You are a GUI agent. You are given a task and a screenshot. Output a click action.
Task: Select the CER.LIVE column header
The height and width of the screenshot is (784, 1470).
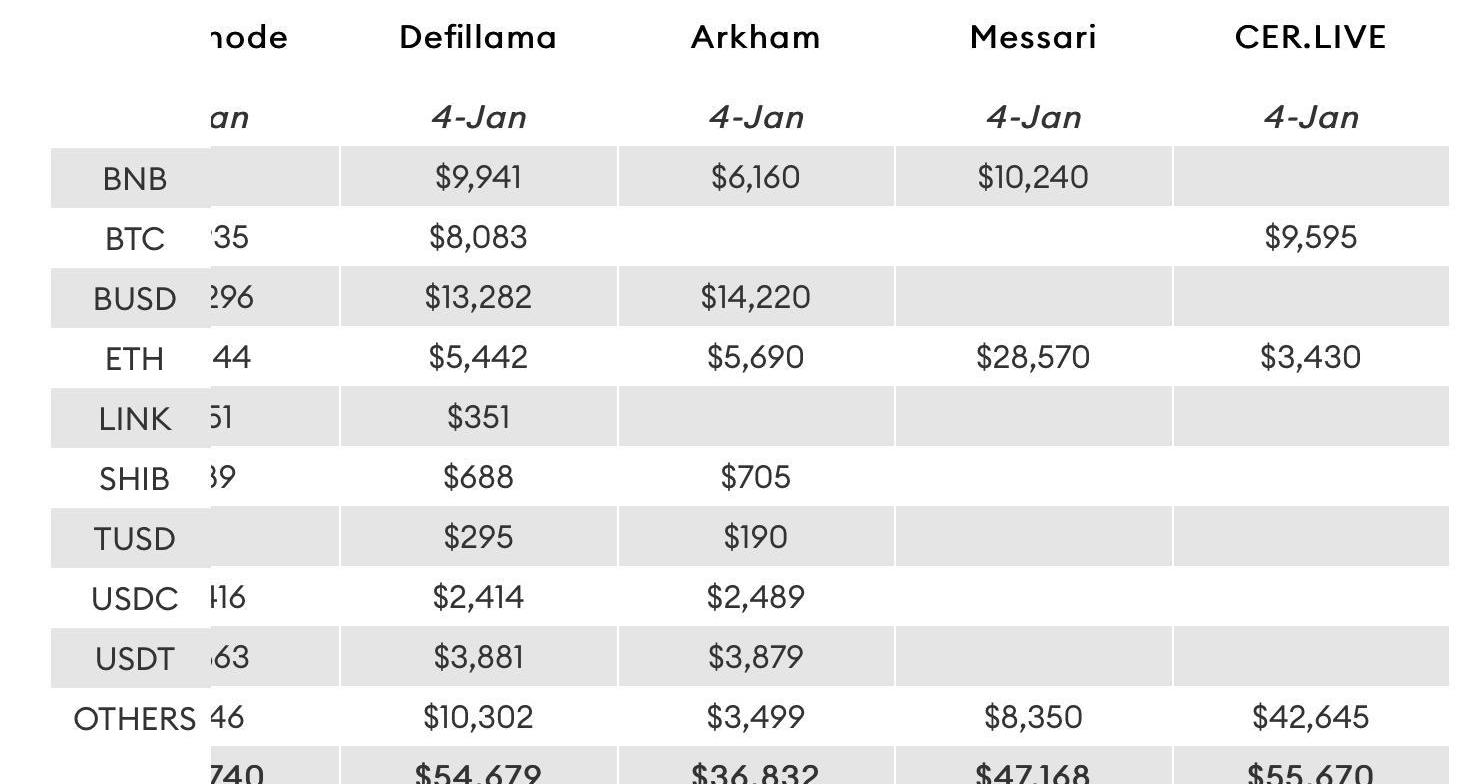click(x=1310, y=38)
